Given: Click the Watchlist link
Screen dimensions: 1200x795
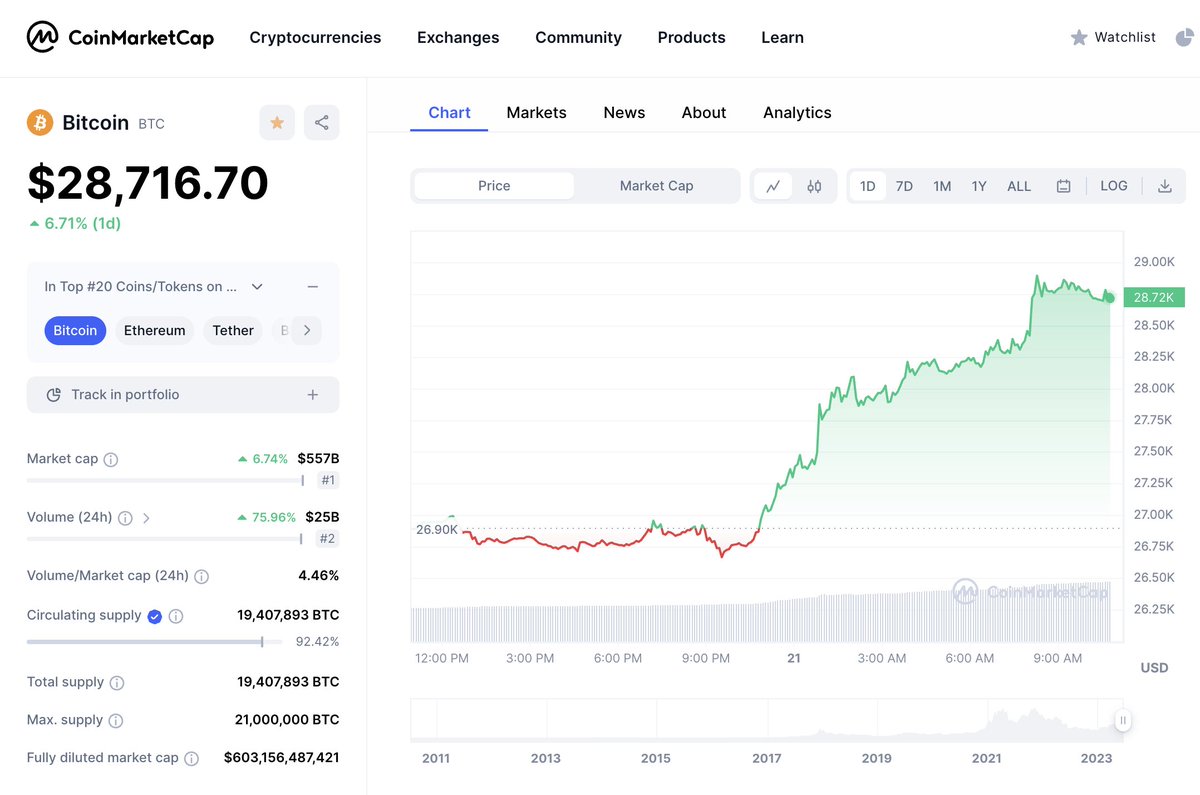Looking at the screenshot, I should (x=1125, y=37).
